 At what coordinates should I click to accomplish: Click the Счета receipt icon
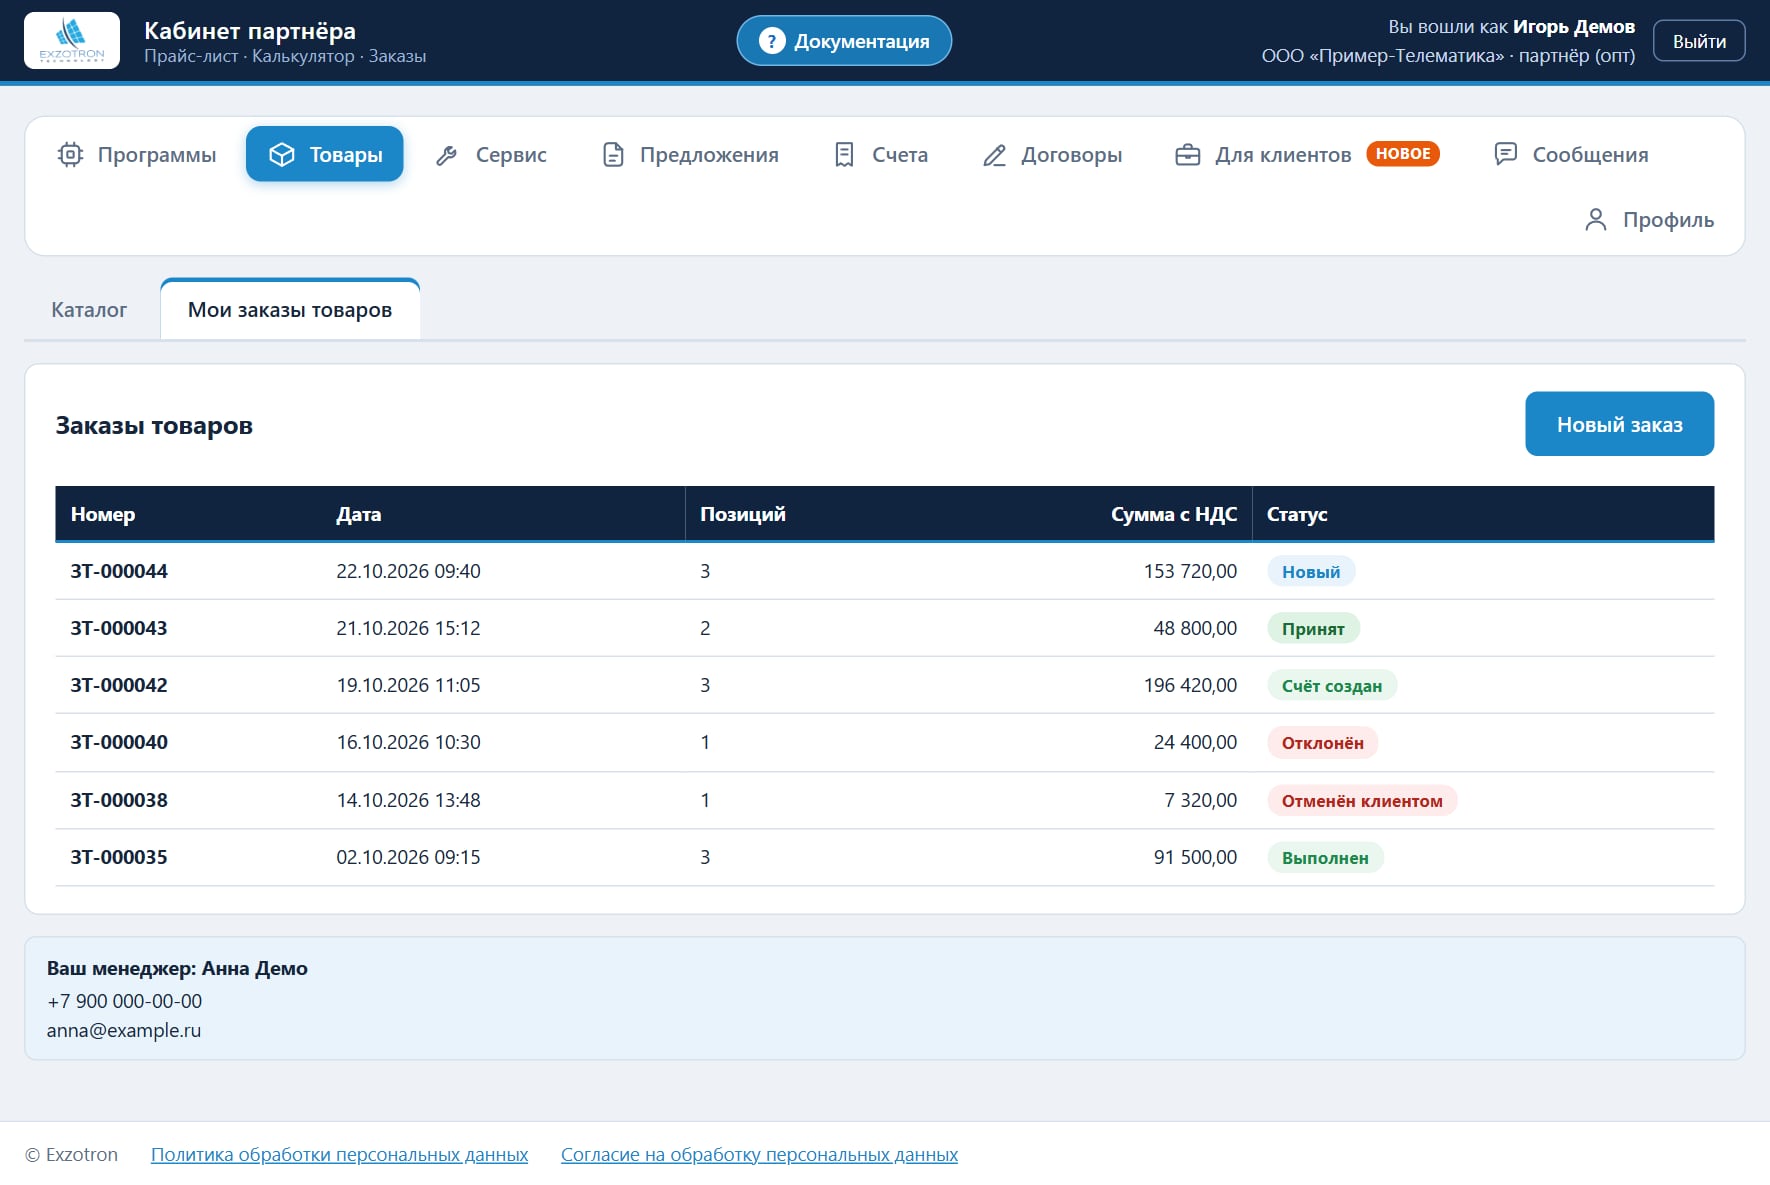844,155
